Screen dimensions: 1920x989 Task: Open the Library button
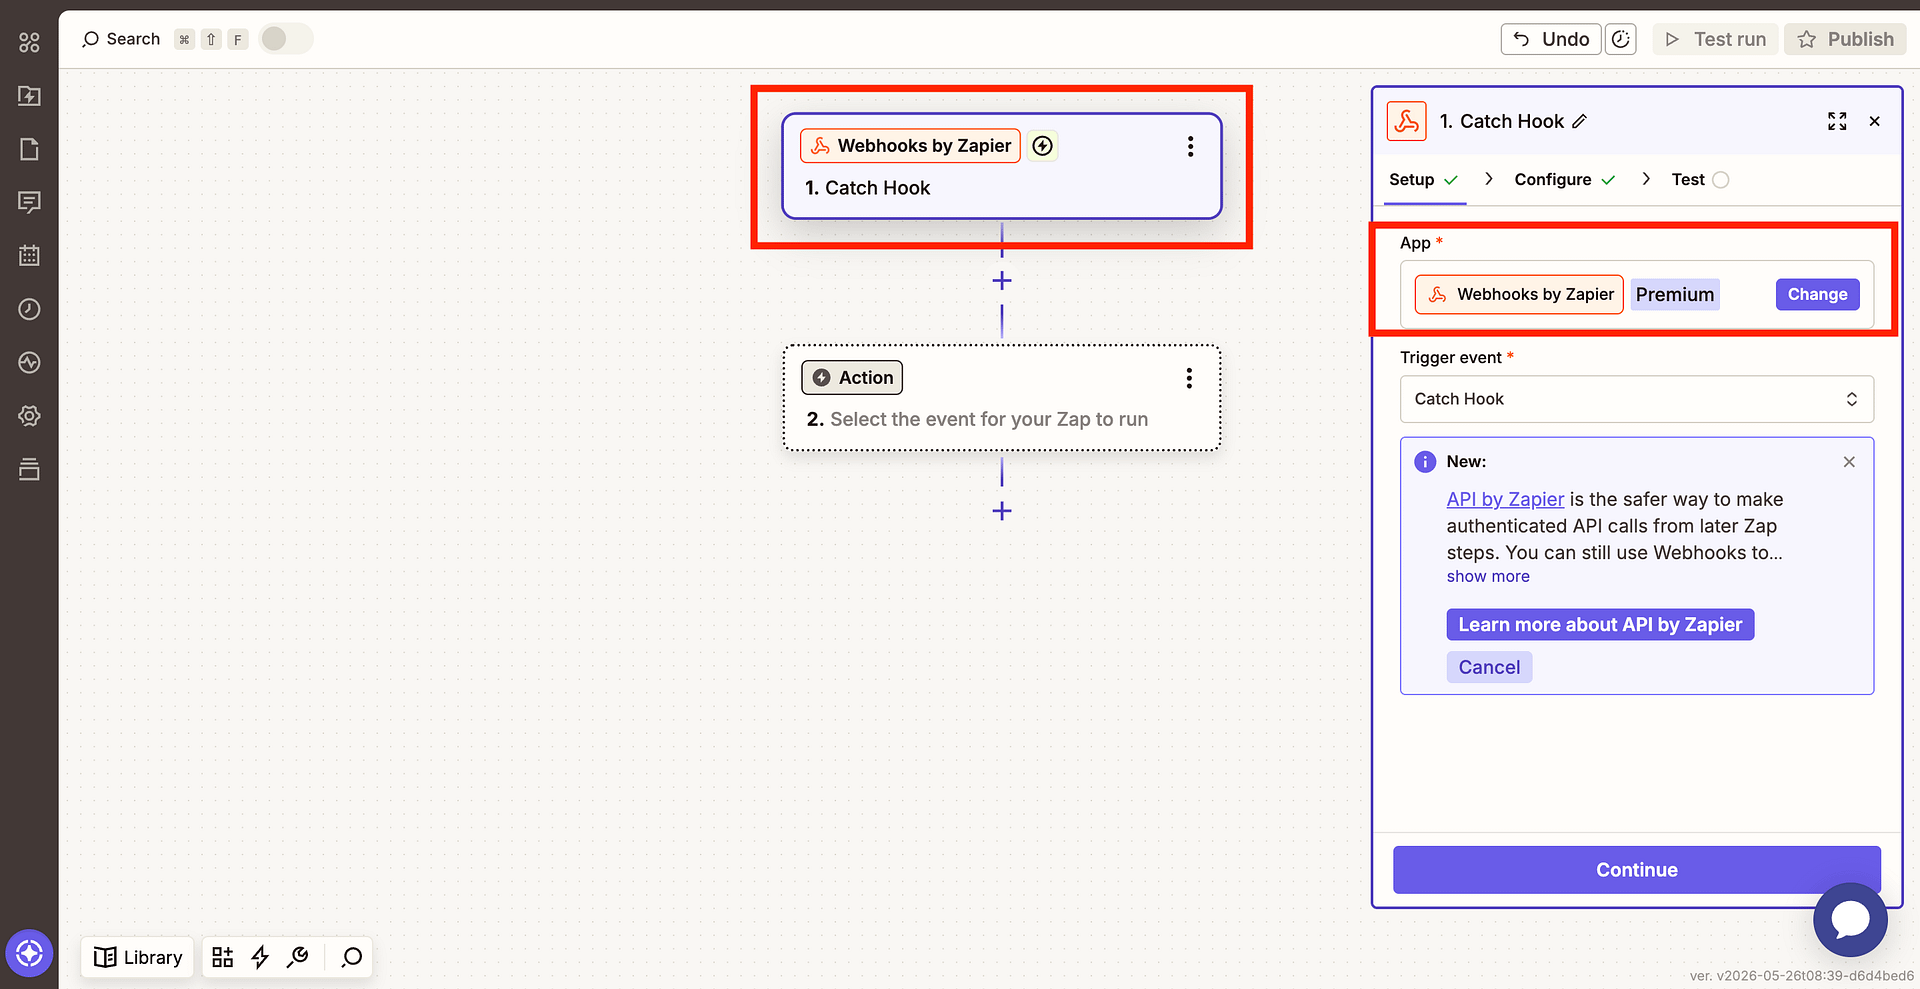138,957
